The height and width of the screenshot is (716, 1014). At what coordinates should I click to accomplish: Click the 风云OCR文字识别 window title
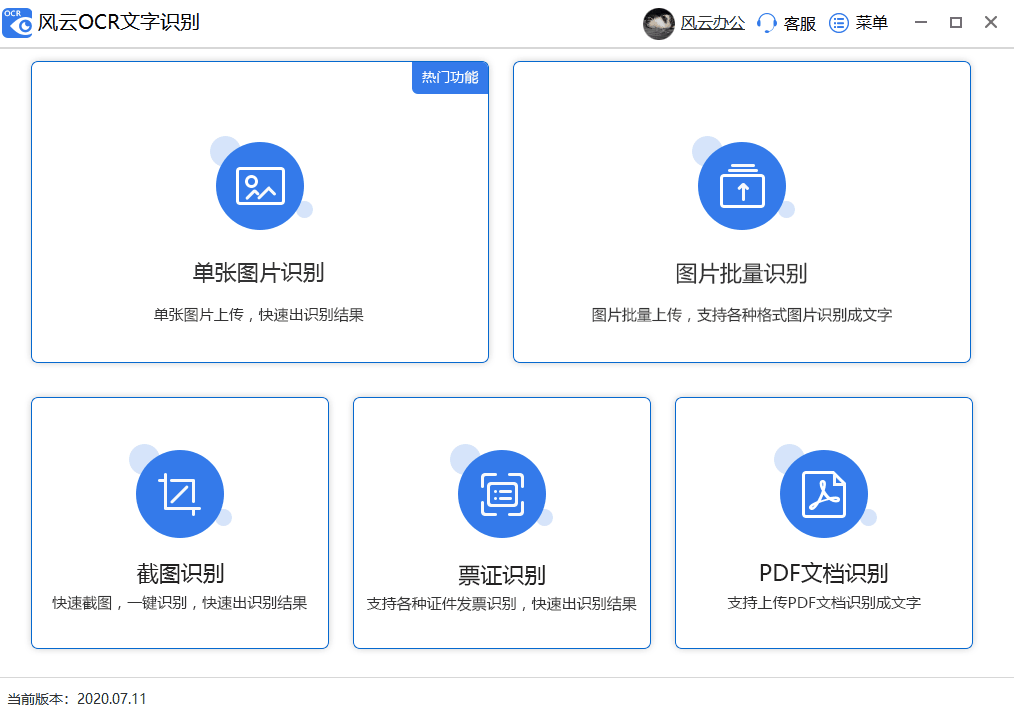click(118, 23)
